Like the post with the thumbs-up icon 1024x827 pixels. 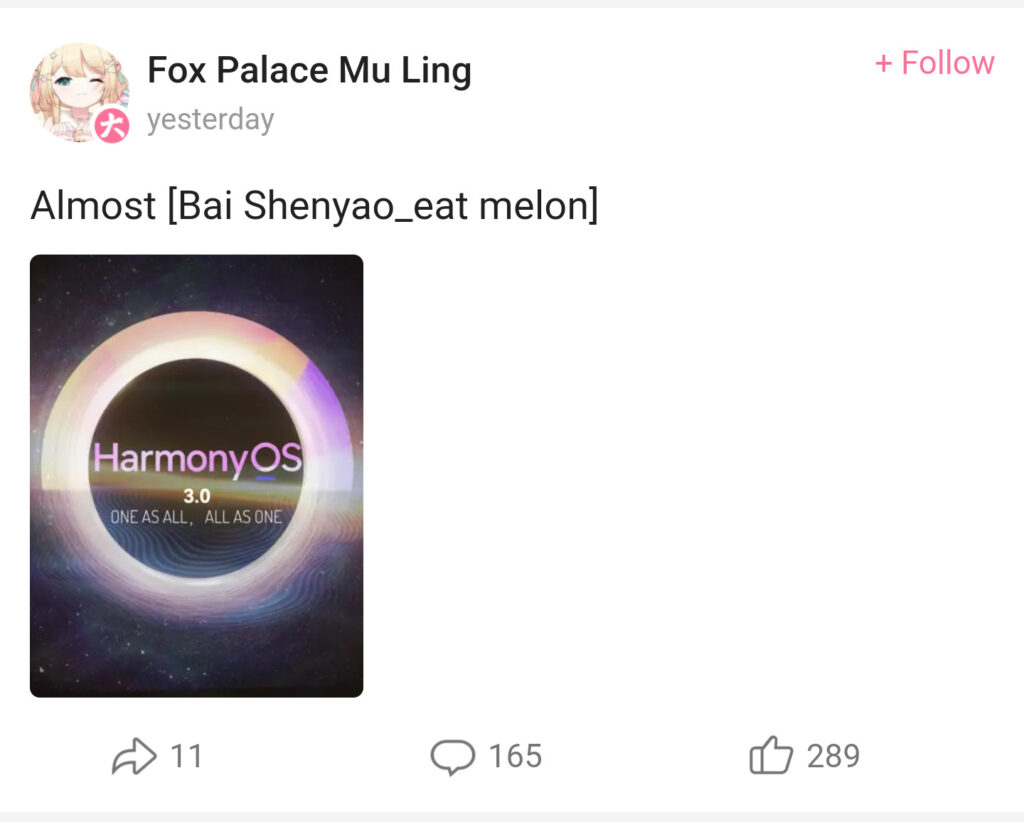click(770, 756)
